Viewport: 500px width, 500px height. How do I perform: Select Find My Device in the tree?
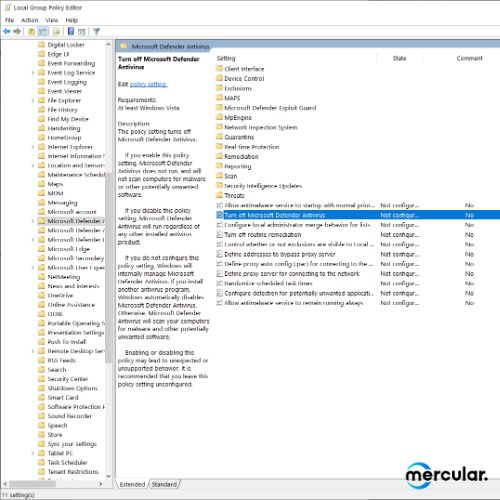click(68, 119)
